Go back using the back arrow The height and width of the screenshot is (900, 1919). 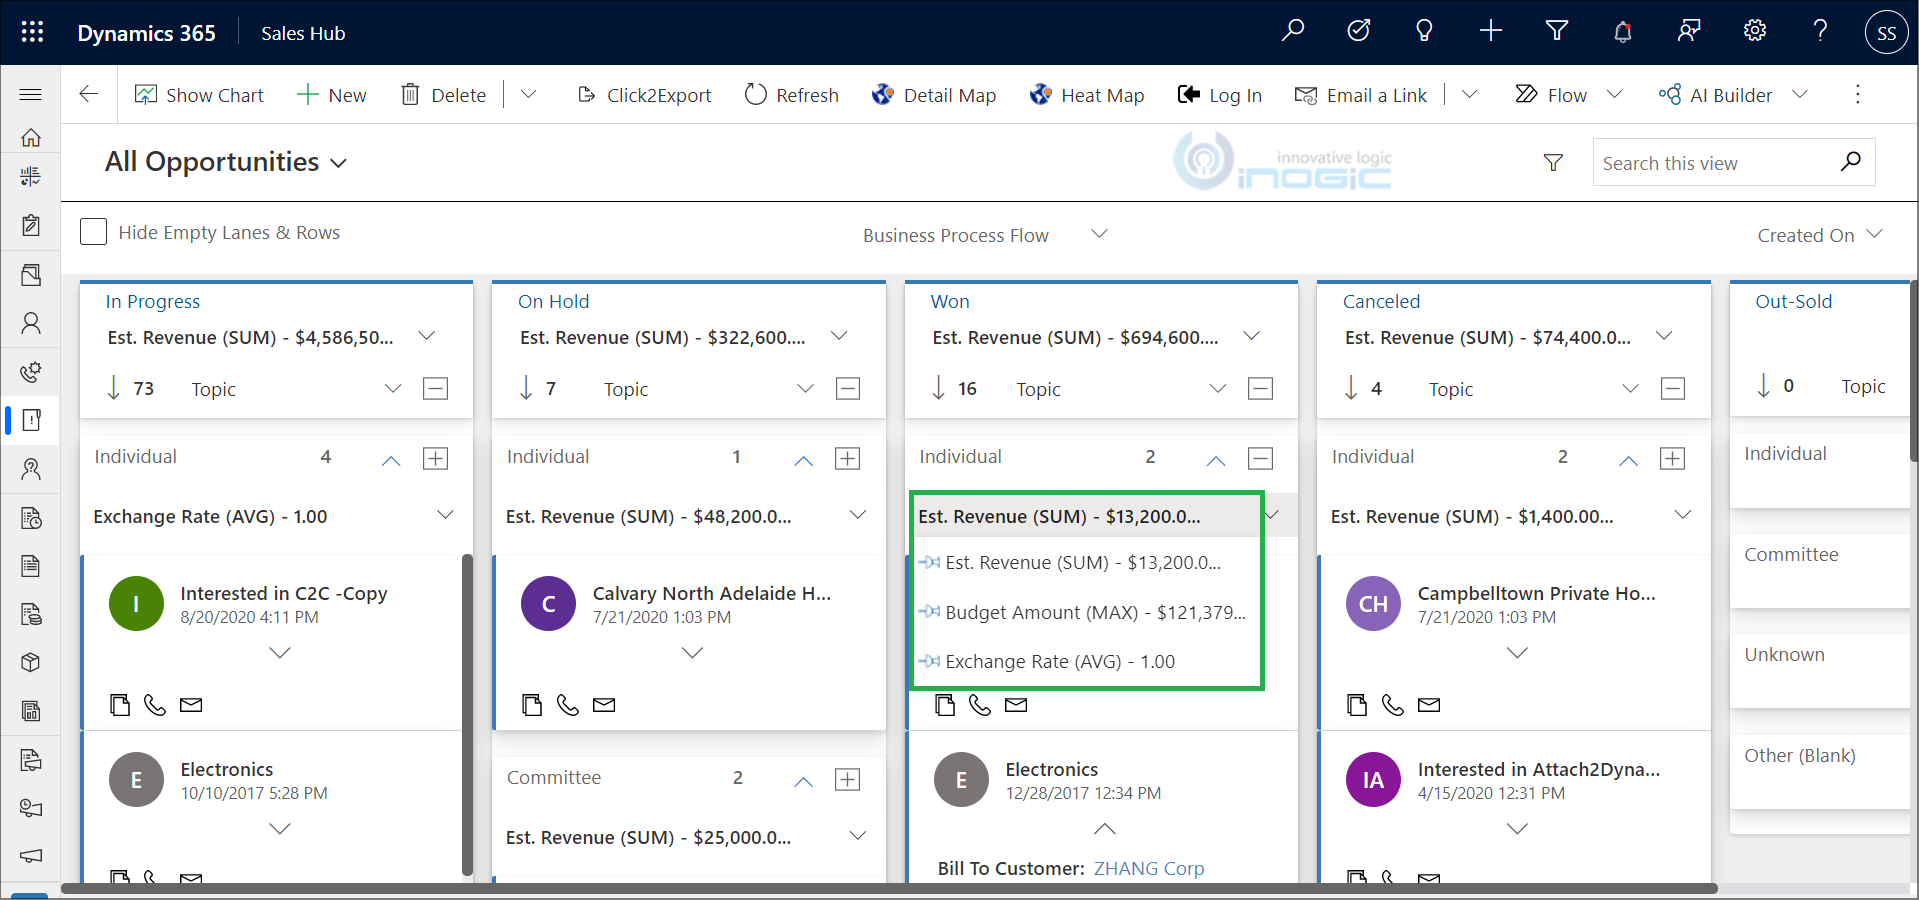point(89,94)
